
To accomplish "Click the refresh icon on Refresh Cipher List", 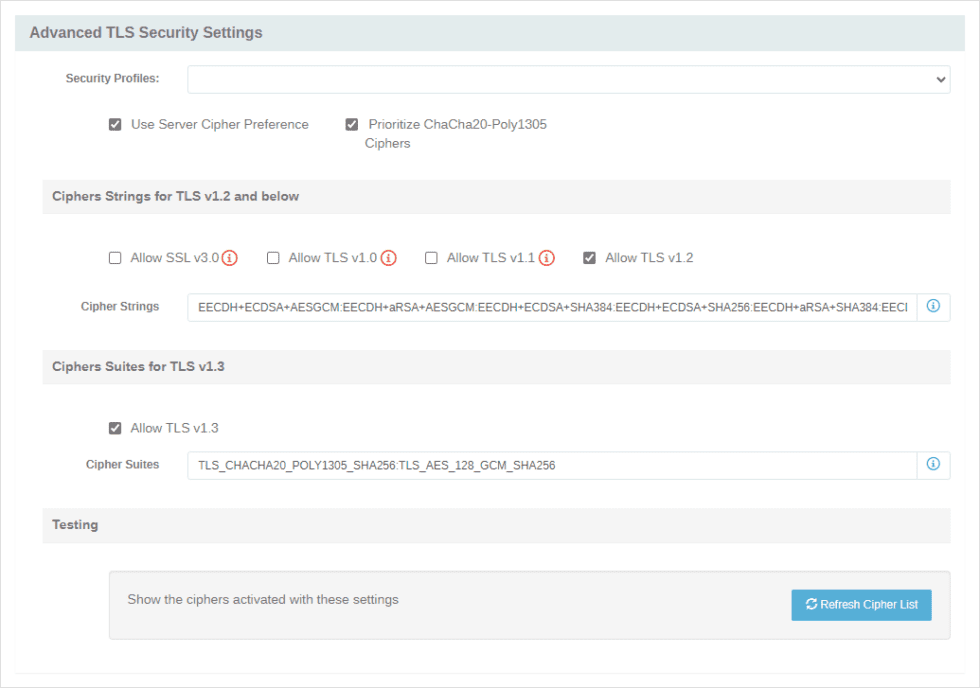I will point(810,604).
